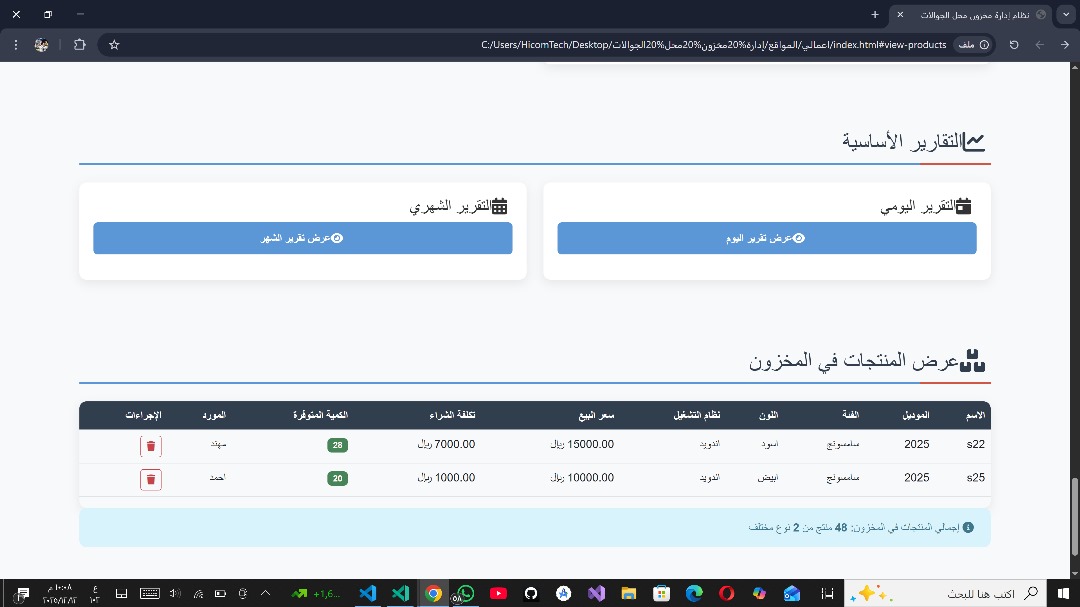Click the الفئة column header
This screenshot has width=1080, height=607.
click(850, 415)
